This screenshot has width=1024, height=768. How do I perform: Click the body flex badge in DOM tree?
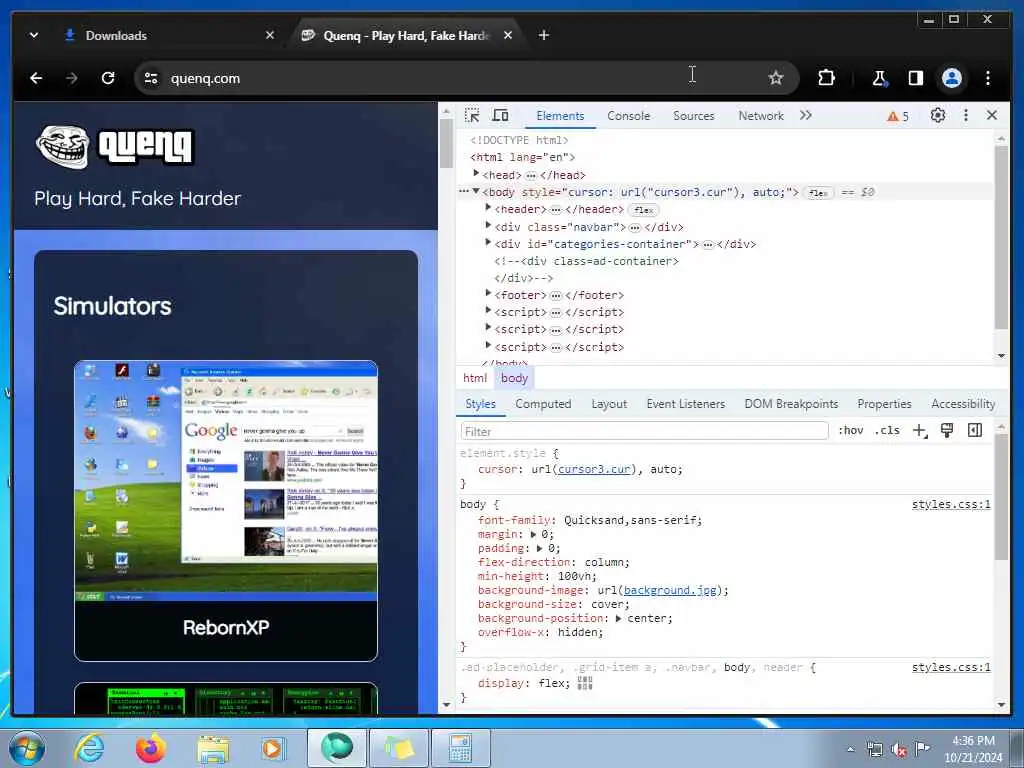tap(818, 193)
